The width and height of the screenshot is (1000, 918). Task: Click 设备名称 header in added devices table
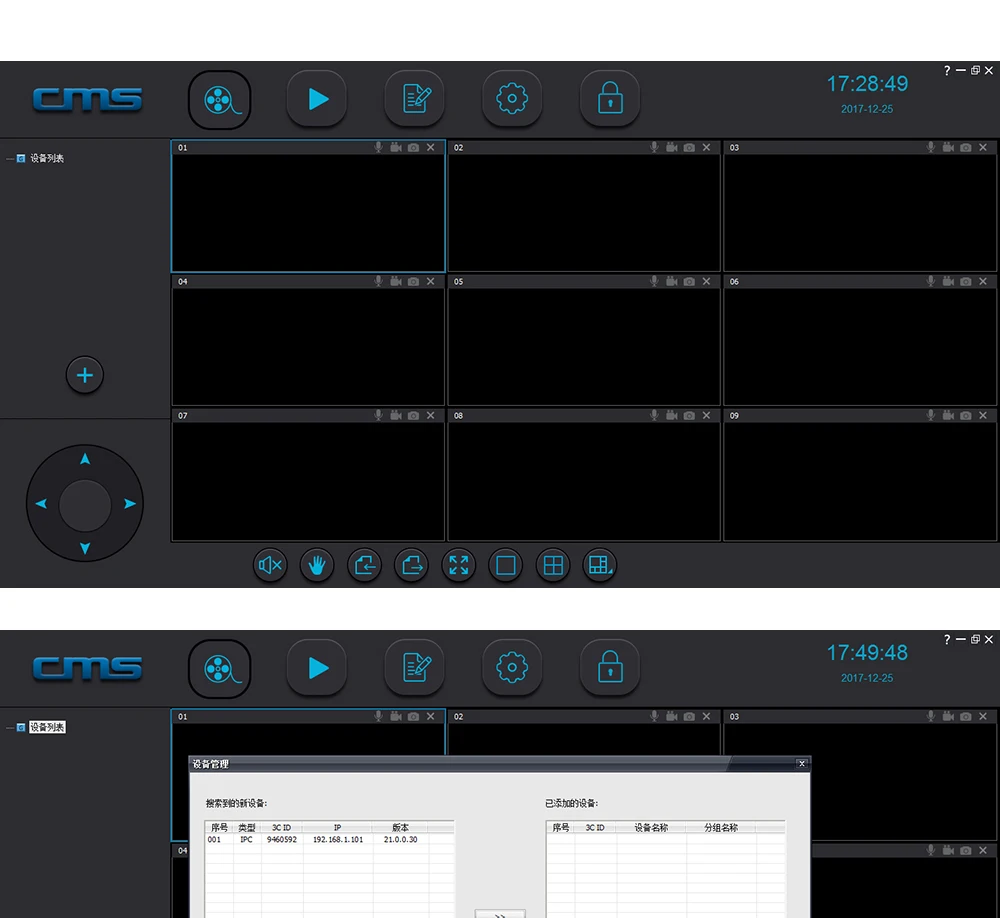coord(651,827)
